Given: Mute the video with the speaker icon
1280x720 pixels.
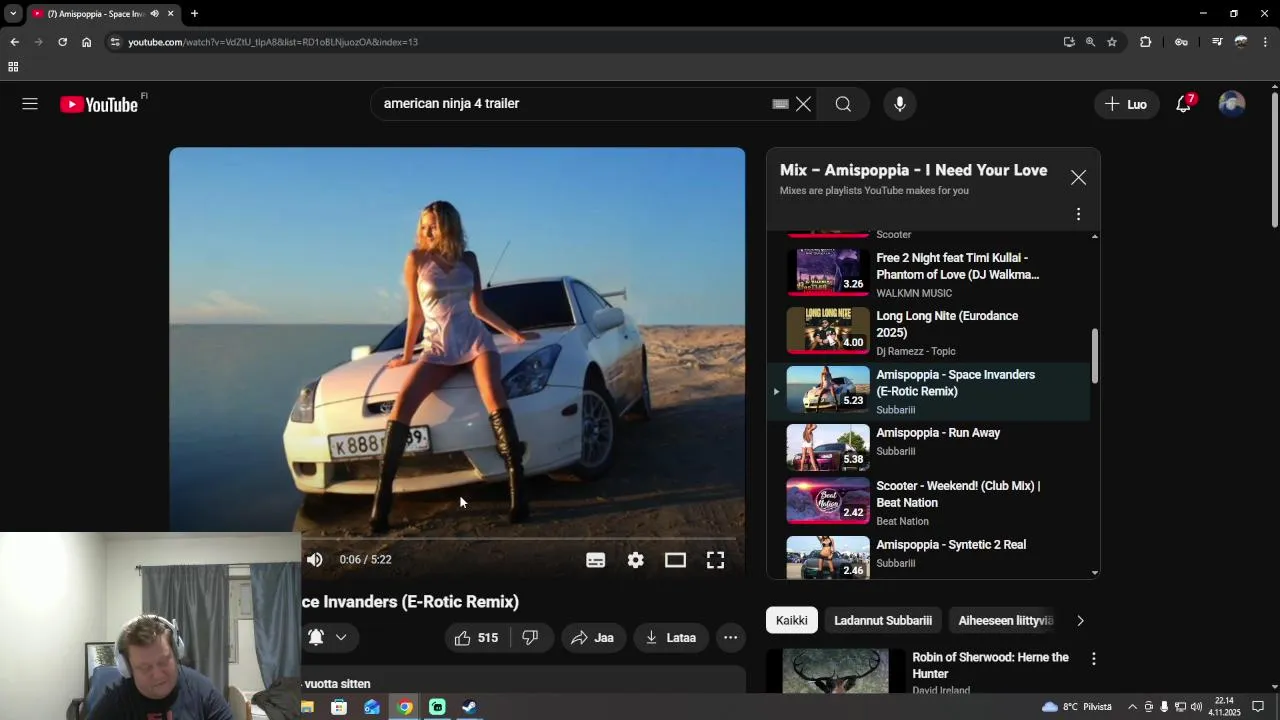Looking at the screenshot, I should click(x=315, y=560).
